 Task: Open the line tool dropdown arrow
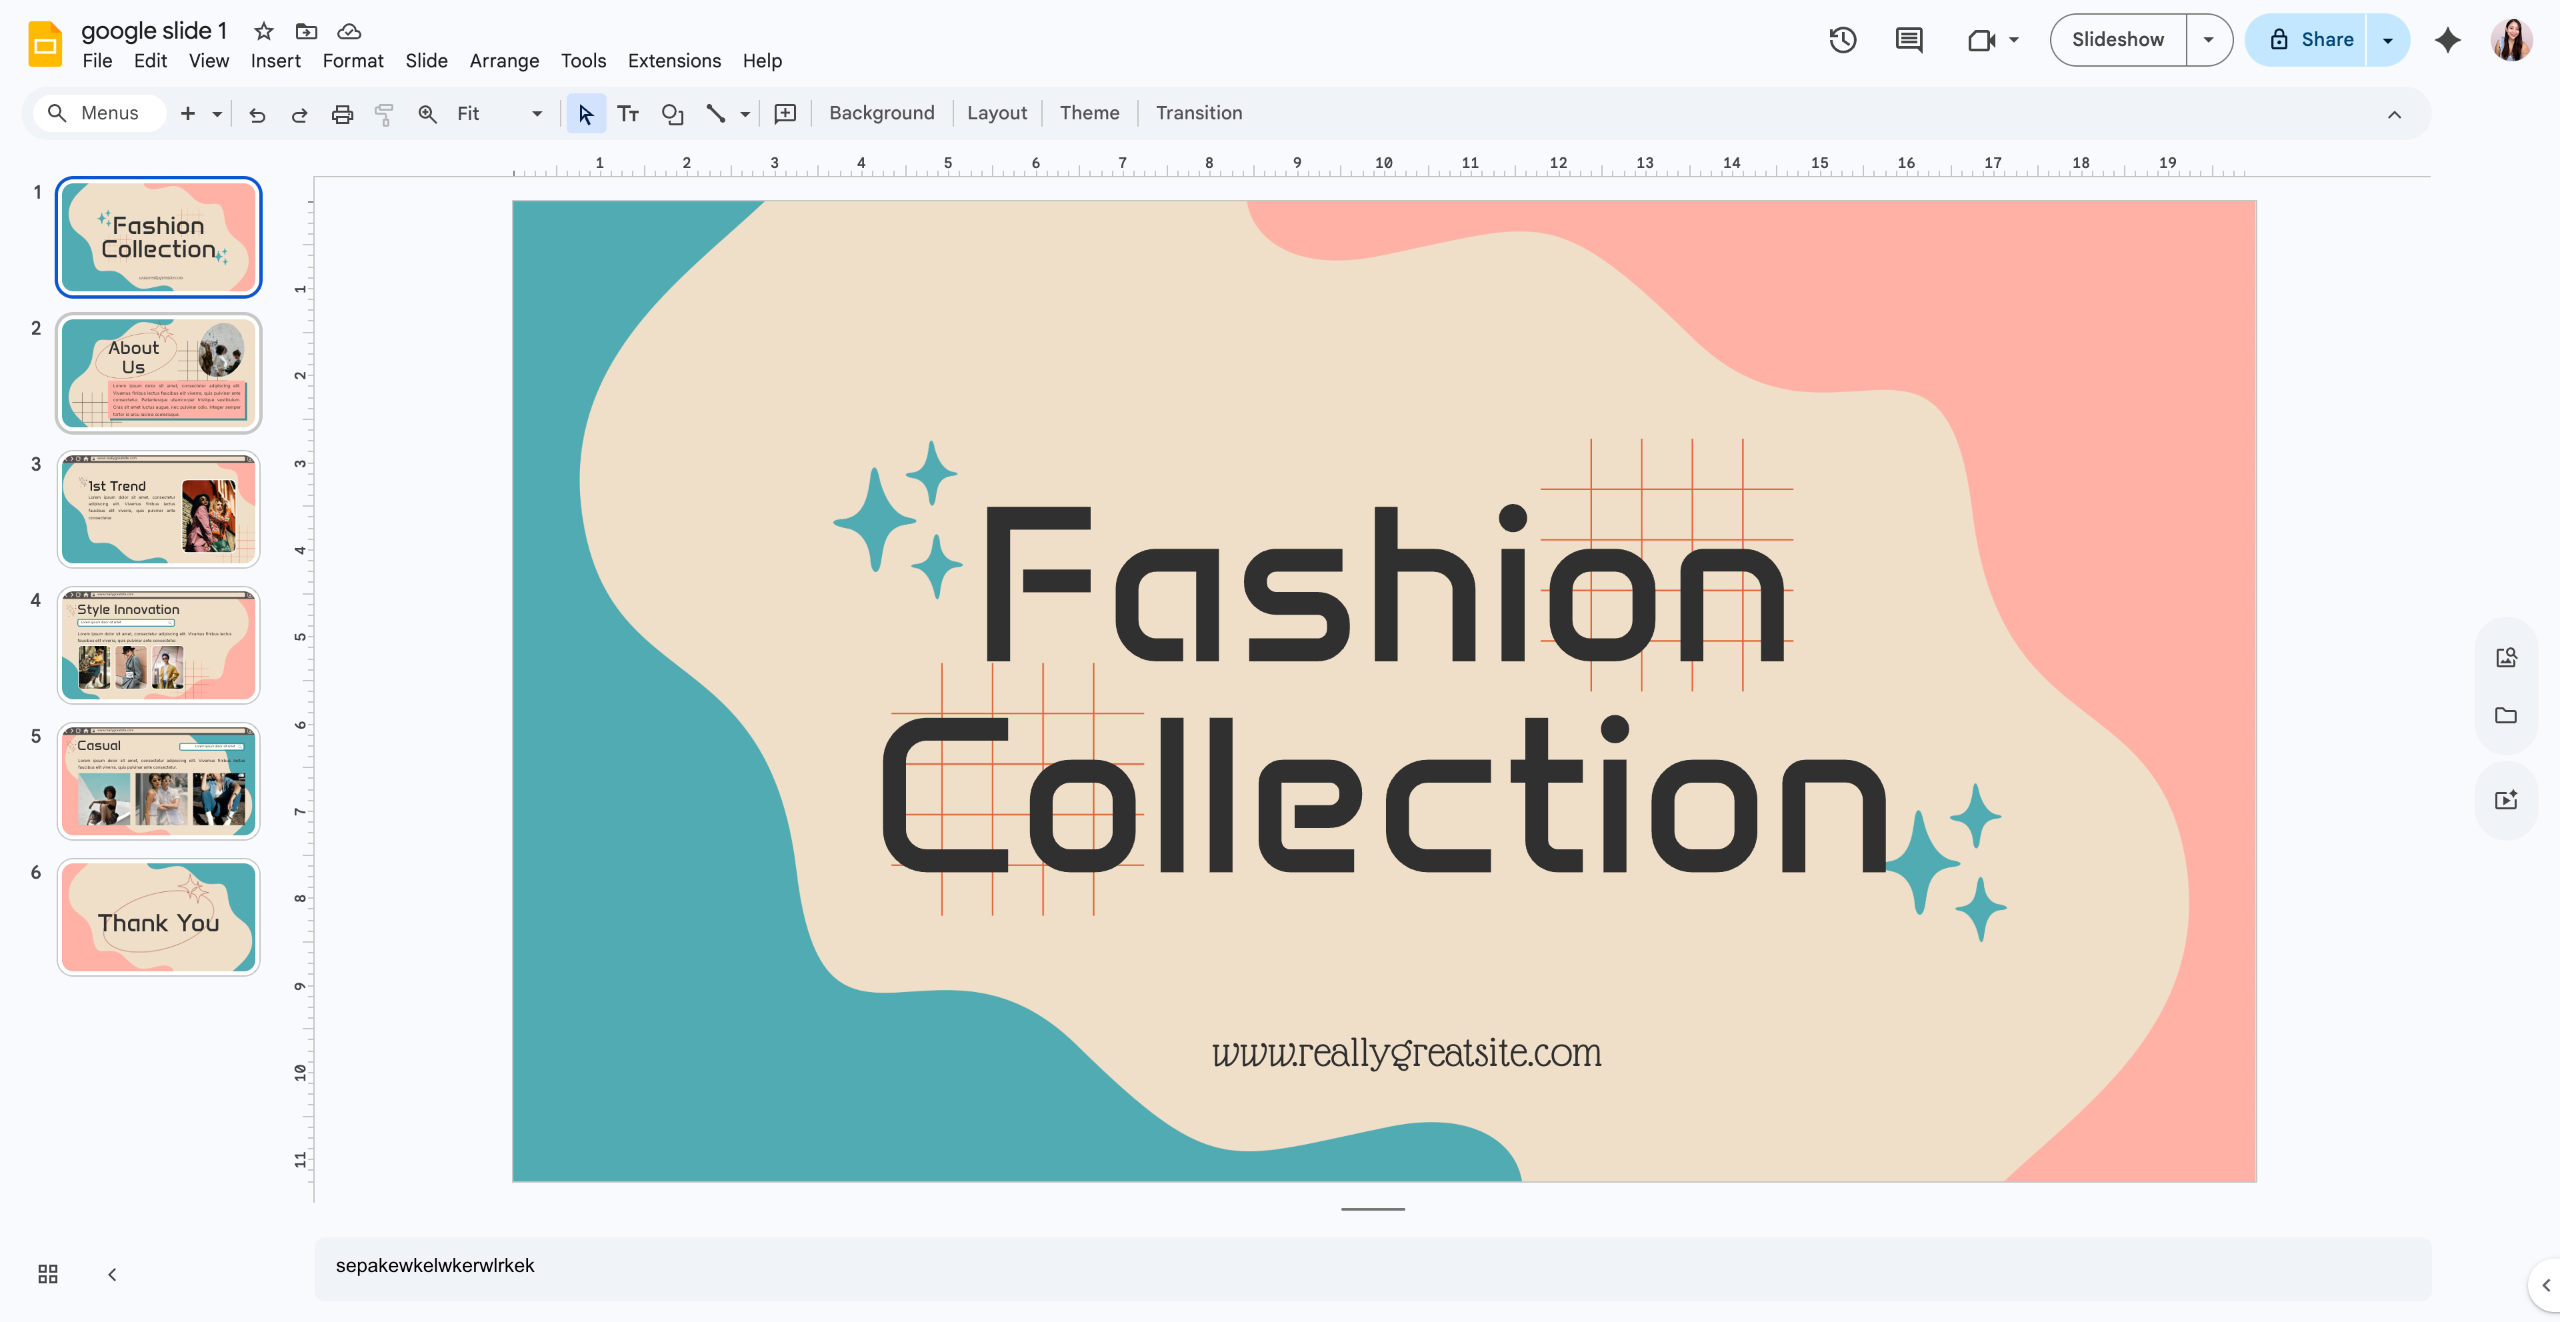point(745,114)
